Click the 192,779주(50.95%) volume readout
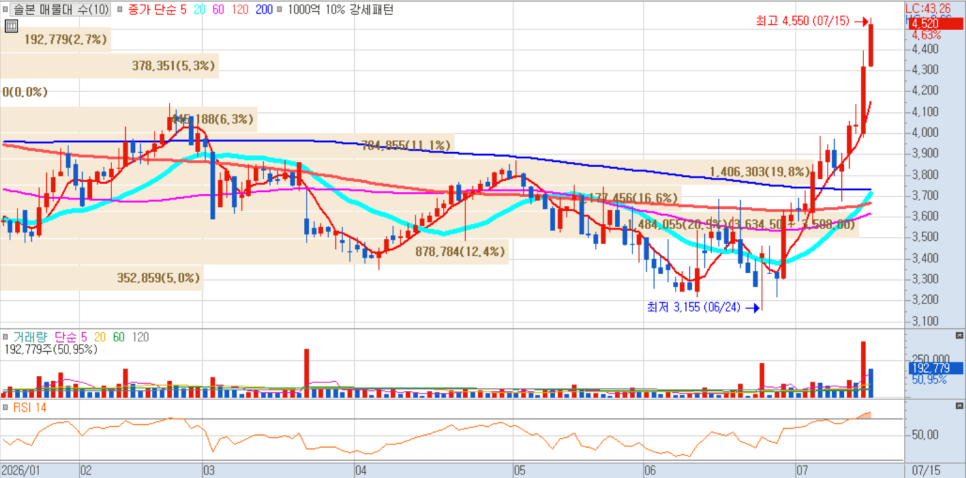Screen dimensions: 966x478 coord(51,349)
